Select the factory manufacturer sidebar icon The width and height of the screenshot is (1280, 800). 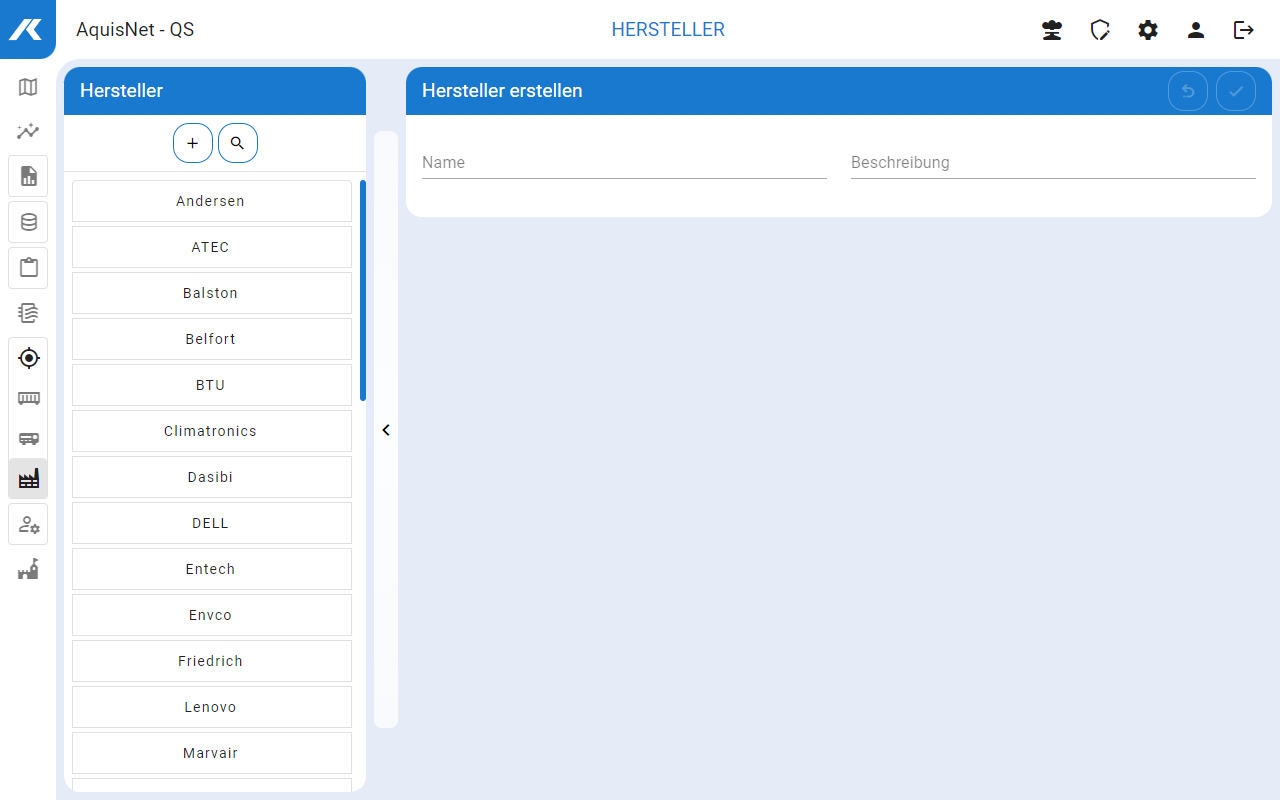tap(28, 479)
